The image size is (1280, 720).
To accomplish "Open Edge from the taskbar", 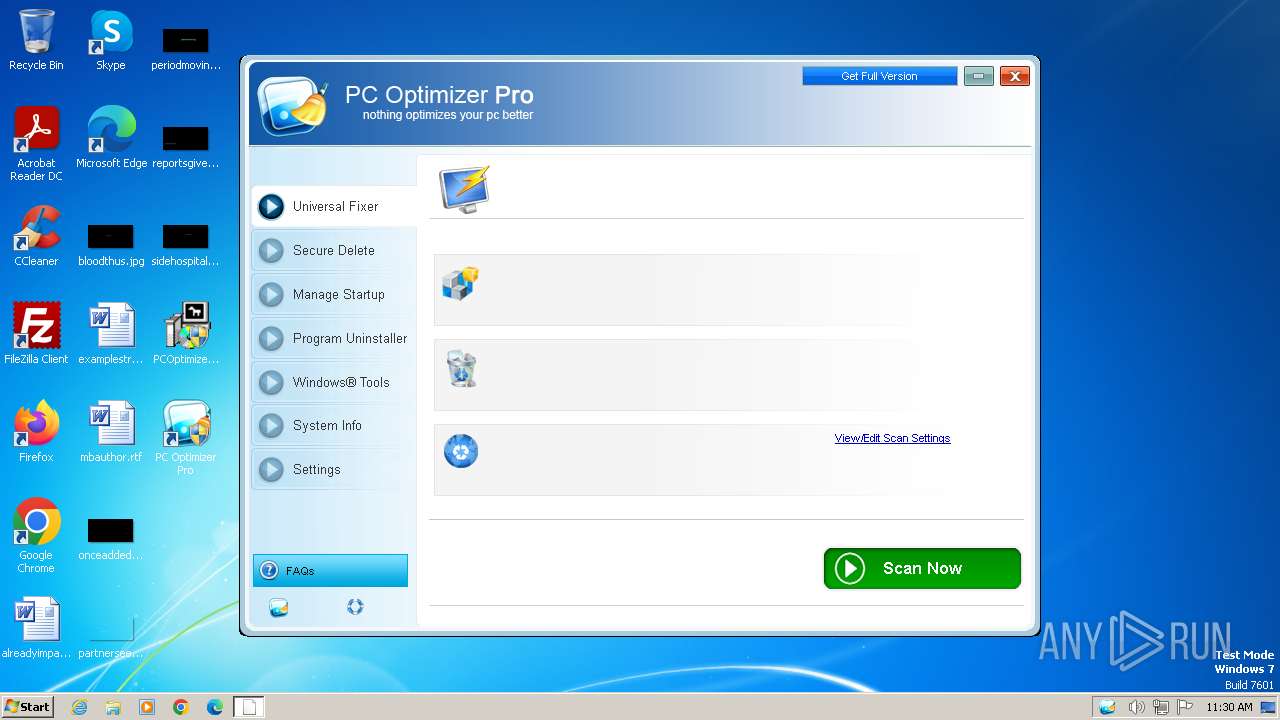I will 215,707.
